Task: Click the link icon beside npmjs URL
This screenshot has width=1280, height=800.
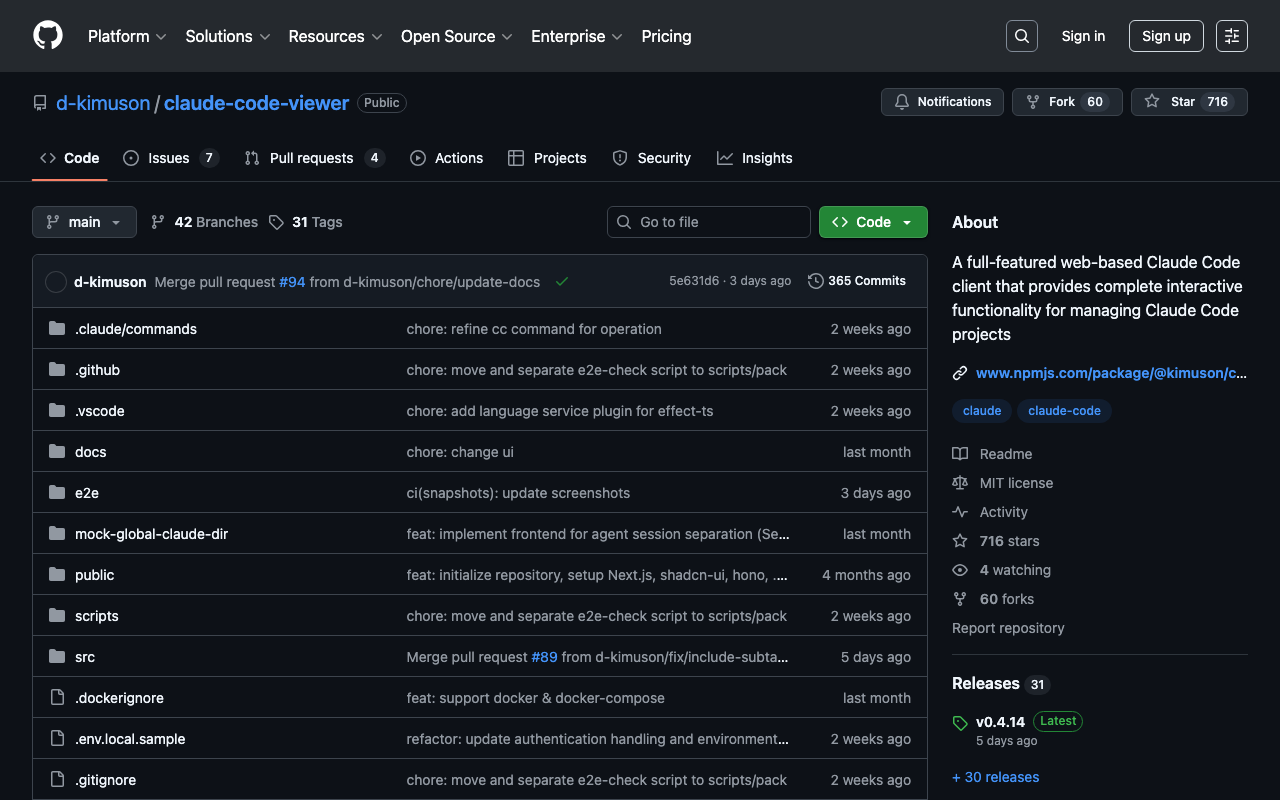Action: 960,373
